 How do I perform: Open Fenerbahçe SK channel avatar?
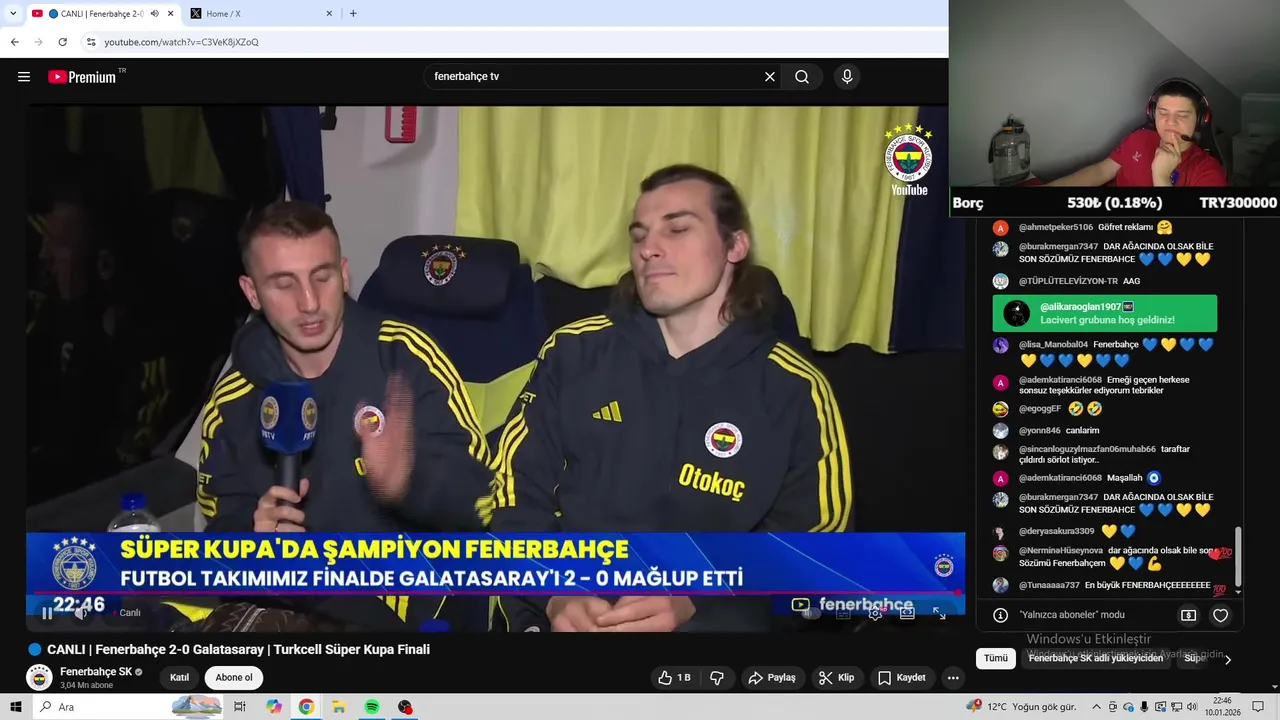pyautogui.click(x=39, y=678)
